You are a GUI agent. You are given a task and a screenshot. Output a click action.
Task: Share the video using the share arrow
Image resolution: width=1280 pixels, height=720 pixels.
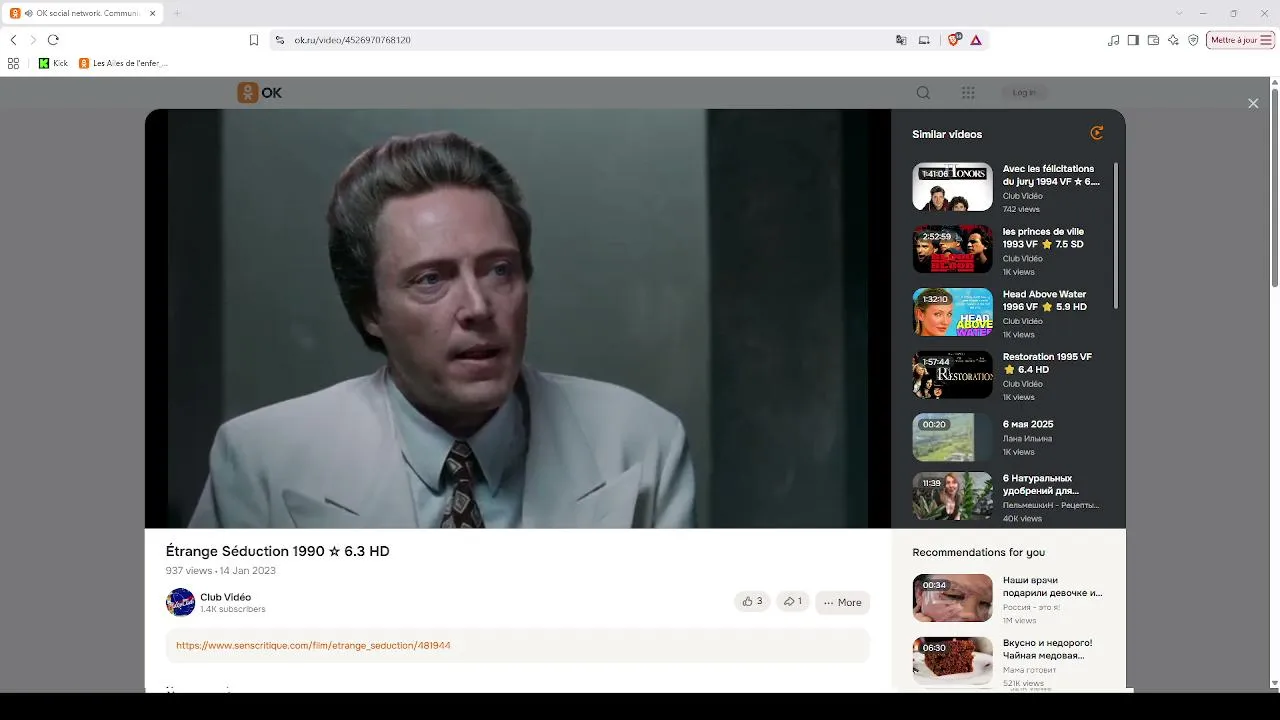pyautogui.click(x=792, y=602)
